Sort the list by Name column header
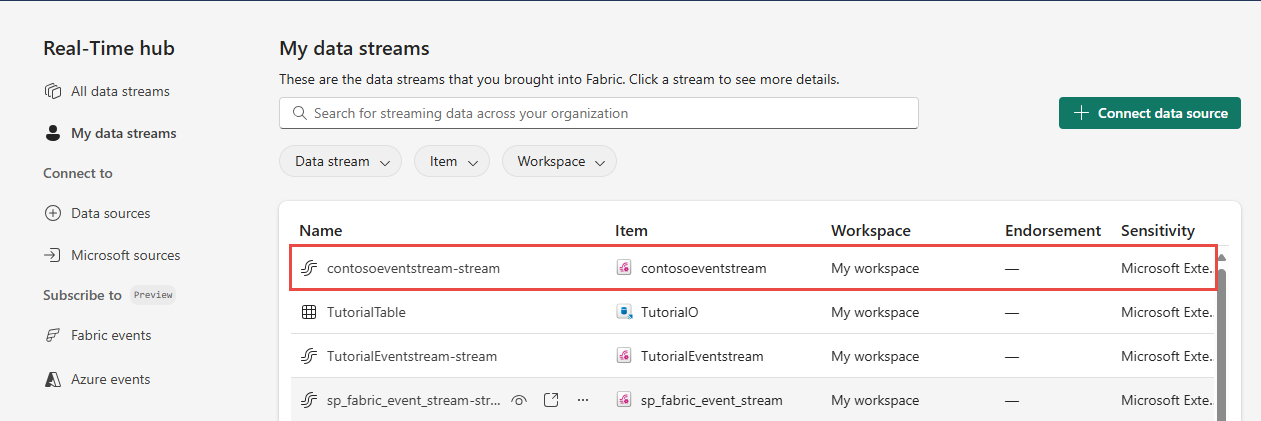The width and height of the screenshot is (1261, 421). tap(320, 230)
